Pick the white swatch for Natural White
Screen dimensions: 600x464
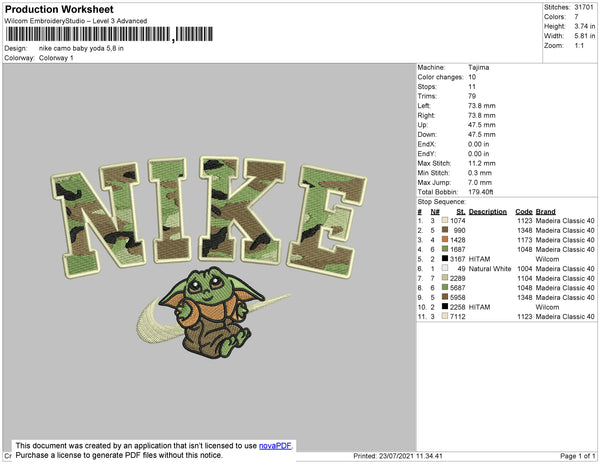(x=445, y=268)
